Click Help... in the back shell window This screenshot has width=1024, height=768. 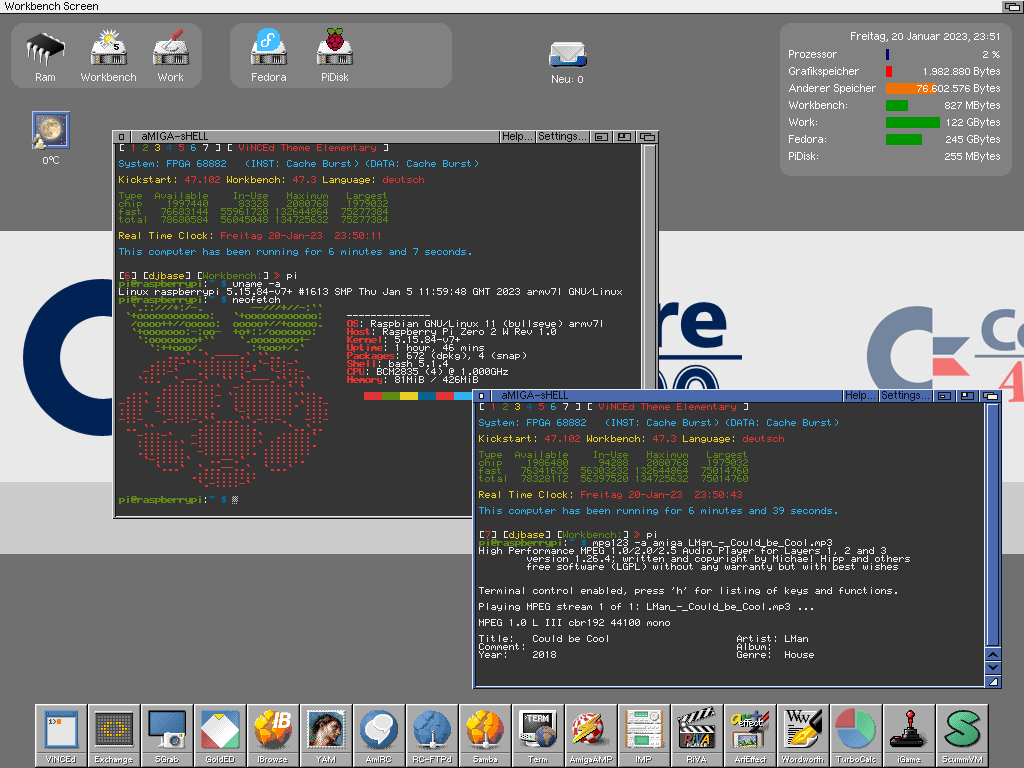click(517, 136)
